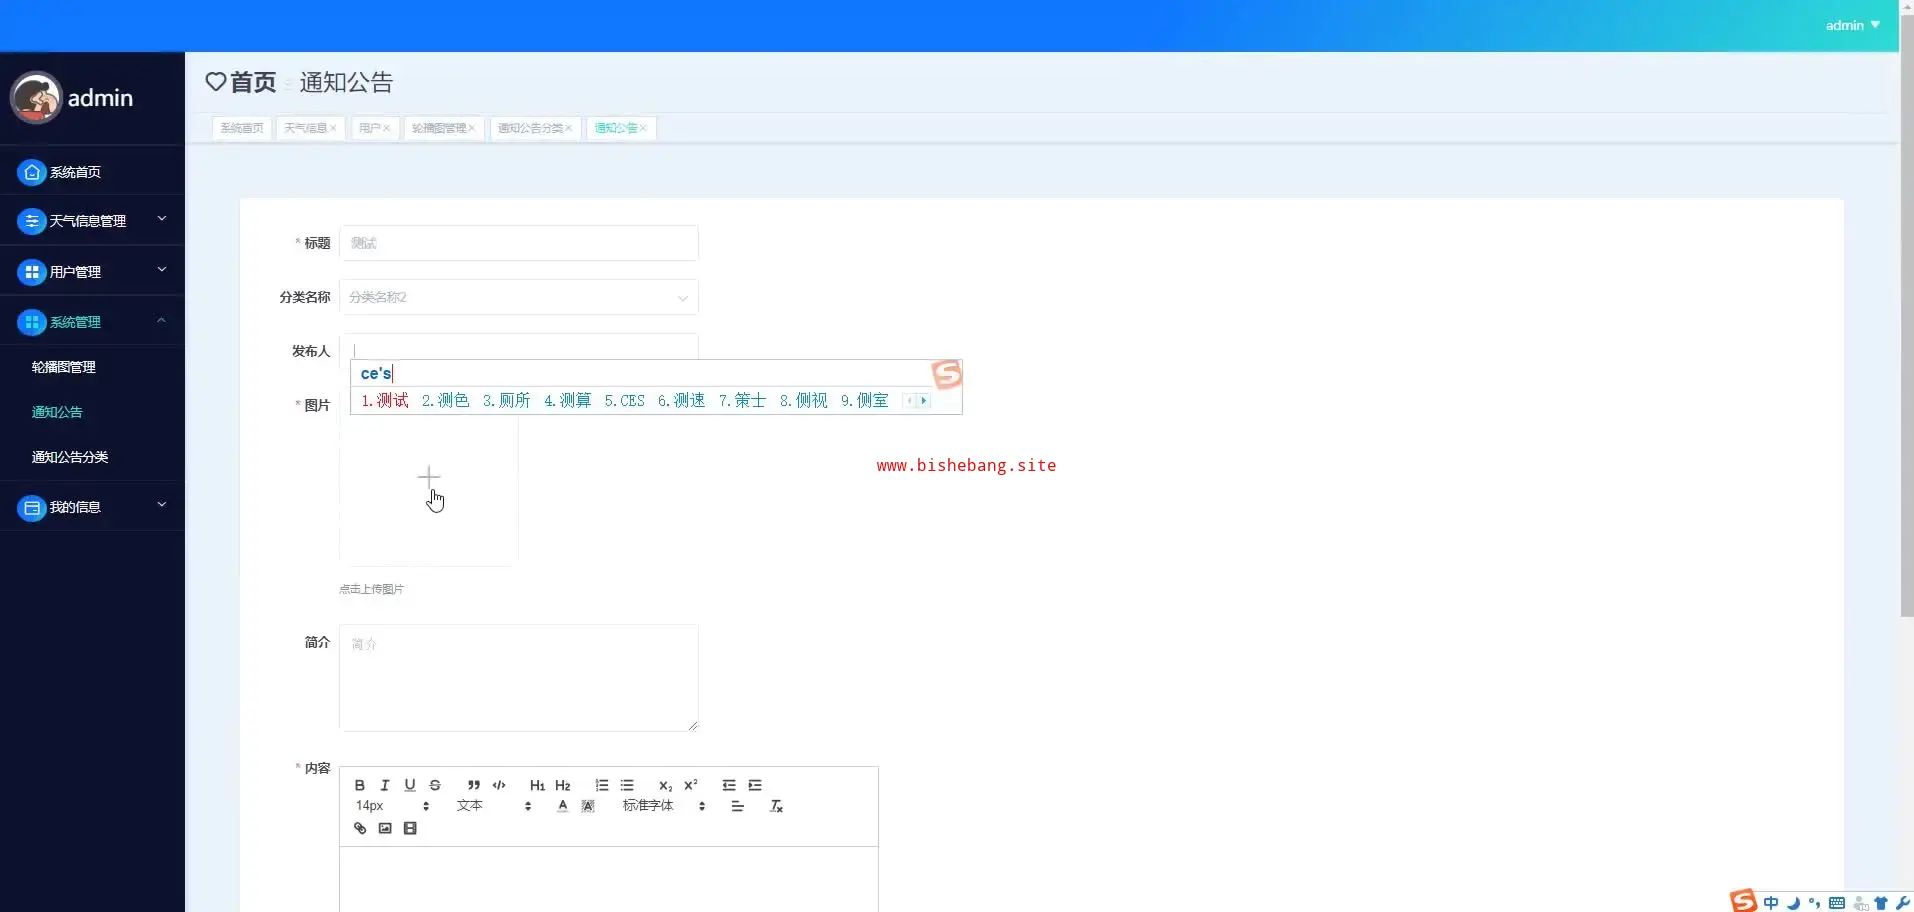Viewport: 1914px width, 912px height.
Task: Insert an image into the editor
Action: point(385,828)
